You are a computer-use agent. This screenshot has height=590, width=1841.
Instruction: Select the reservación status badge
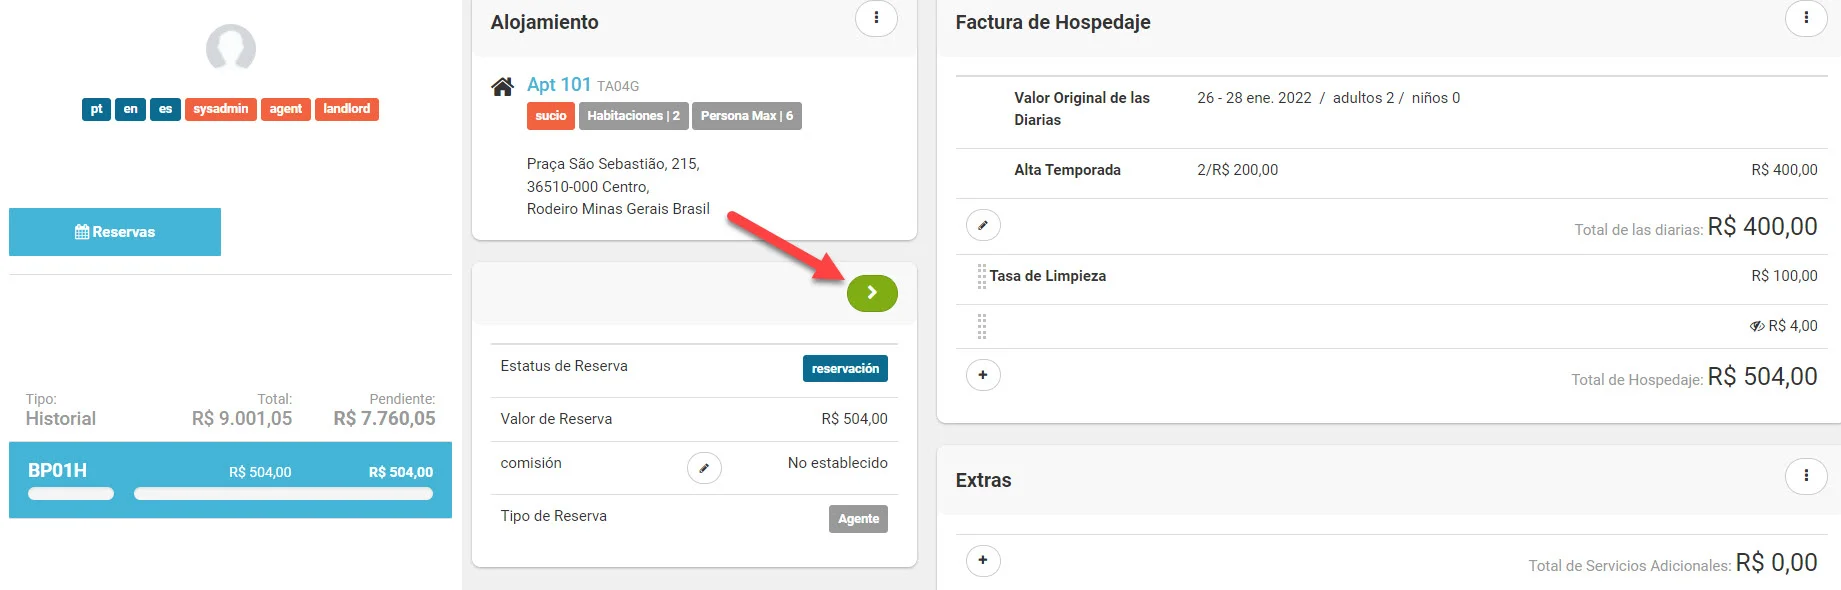(x=845, y=369)
